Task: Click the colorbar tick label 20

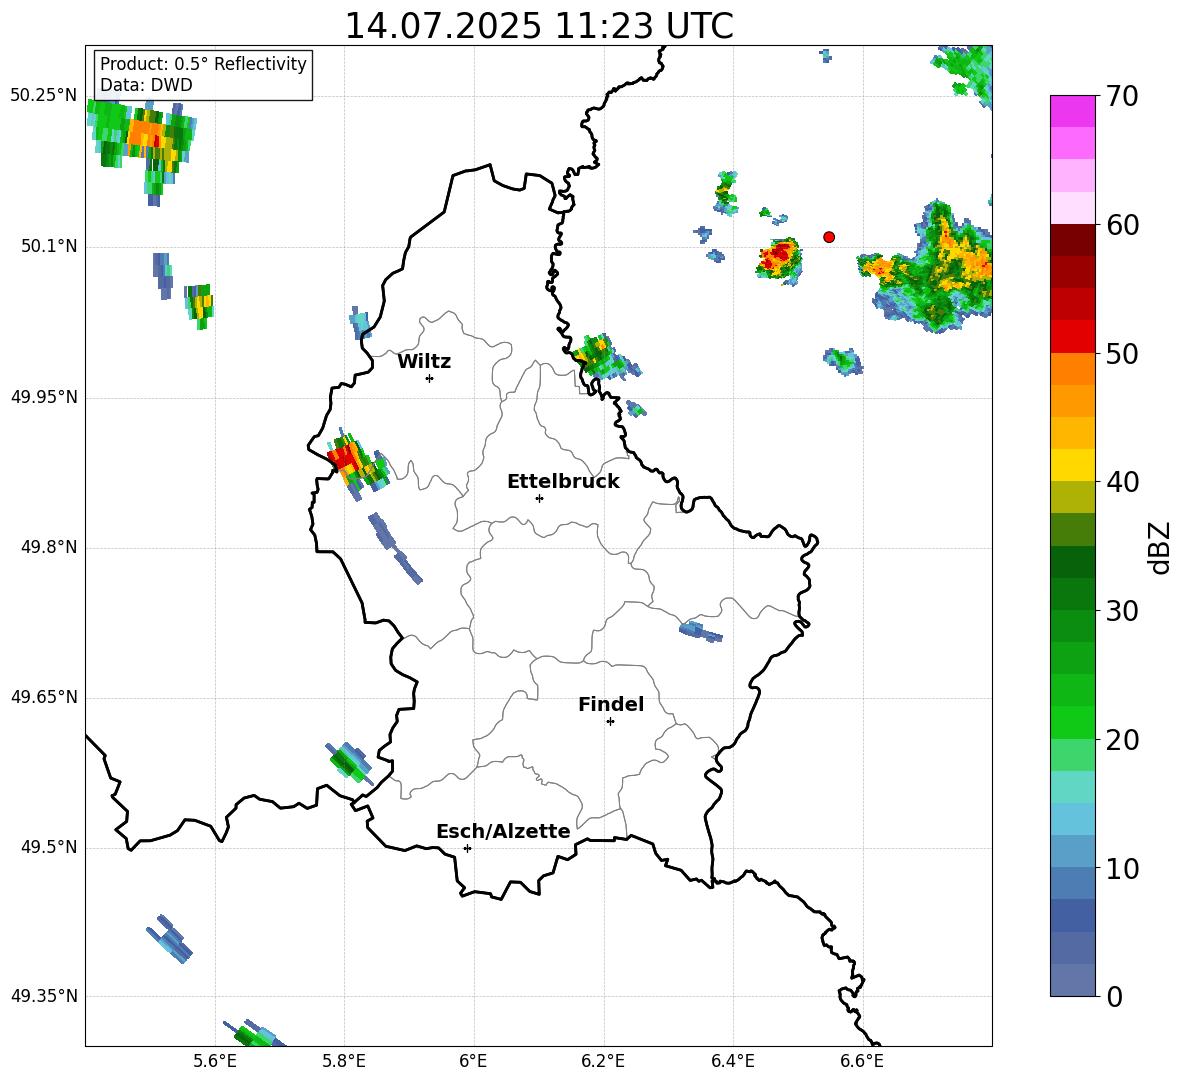Action: pyautogui.click(x=1122, y=740)
